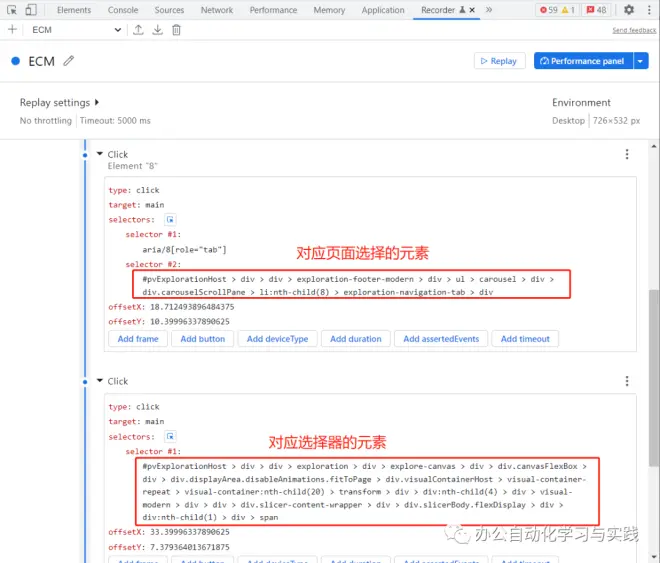
Task: Open the Send feedback link
Action: [x=634, y=30]
